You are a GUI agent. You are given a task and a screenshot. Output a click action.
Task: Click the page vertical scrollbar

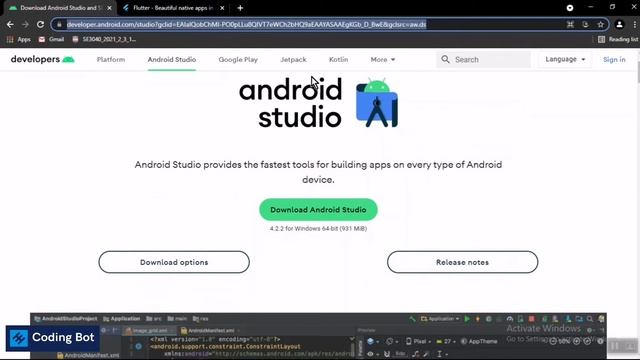coord(638,73)
